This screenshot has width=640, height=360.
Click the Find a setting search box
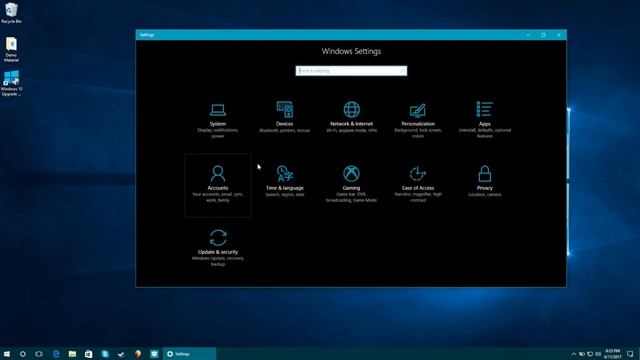(x=351, y=71)
